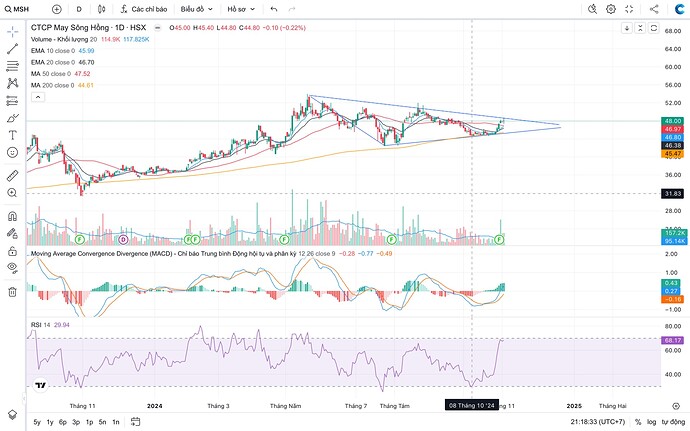Select the ruler measuring tool

click(12, 176)
